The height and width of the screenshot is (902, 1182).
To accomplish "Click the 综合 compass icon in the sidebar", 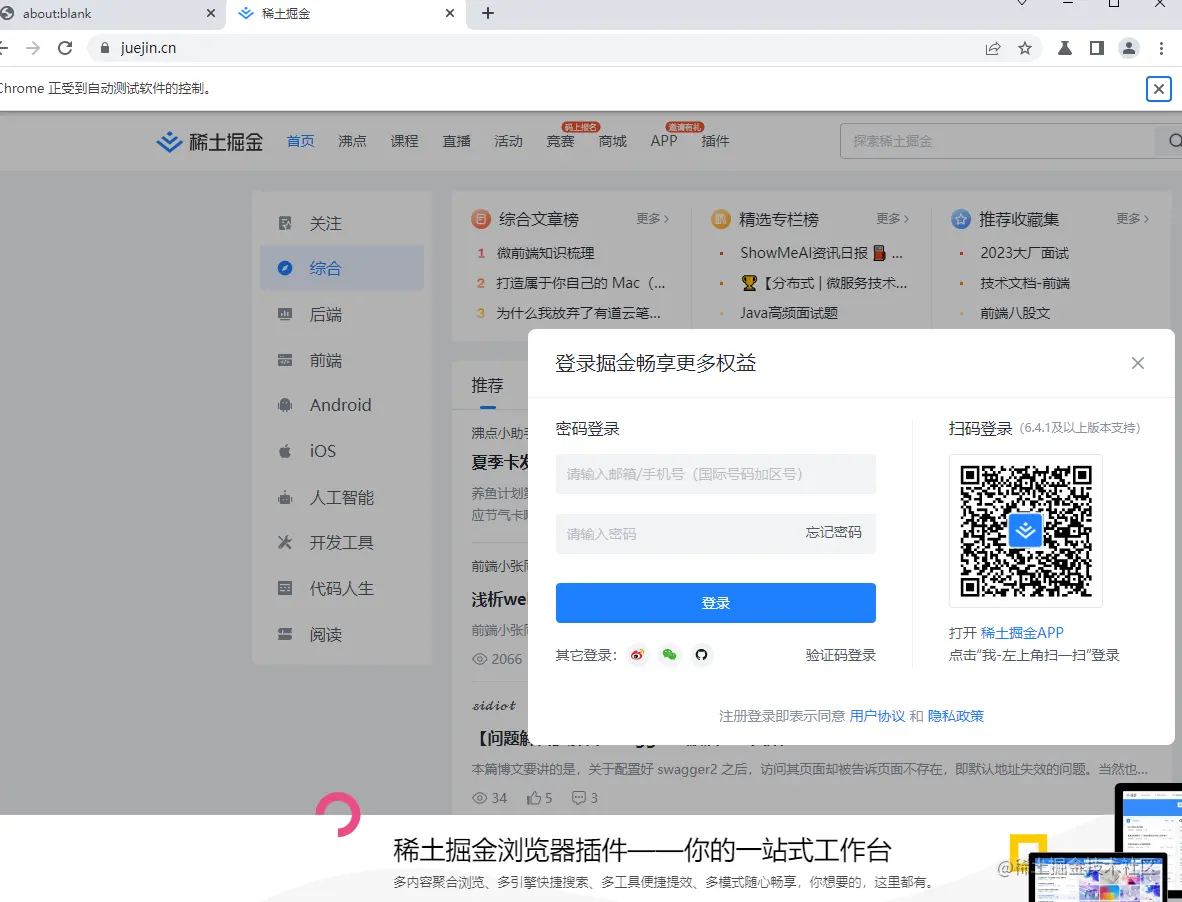I will point(285,268).
